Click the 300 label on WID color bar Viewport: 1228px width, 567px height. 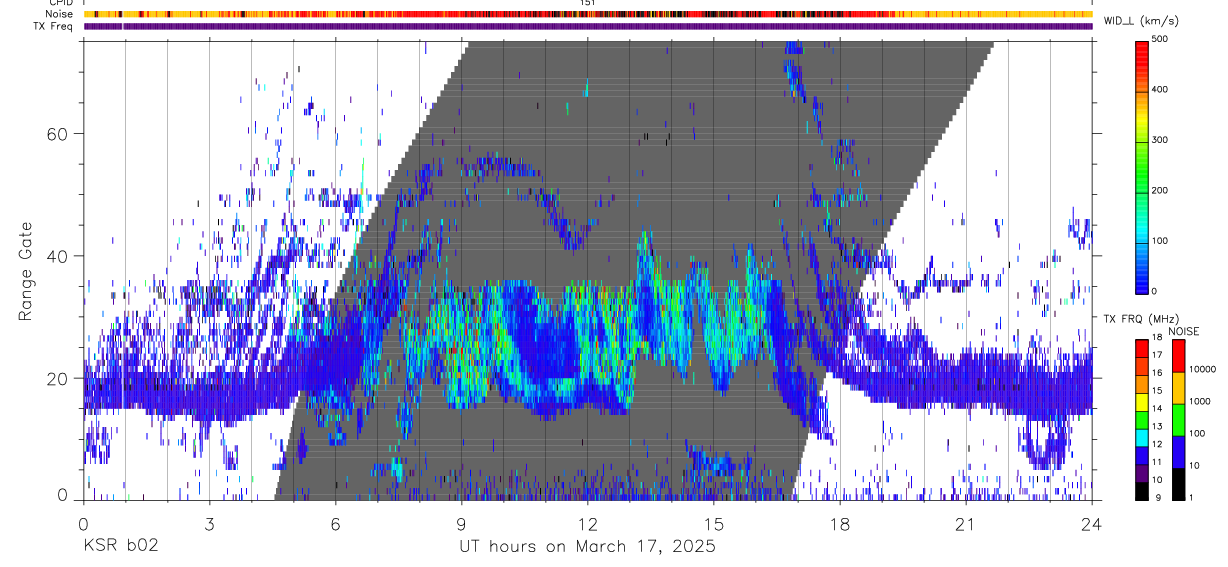point(1161,140)
